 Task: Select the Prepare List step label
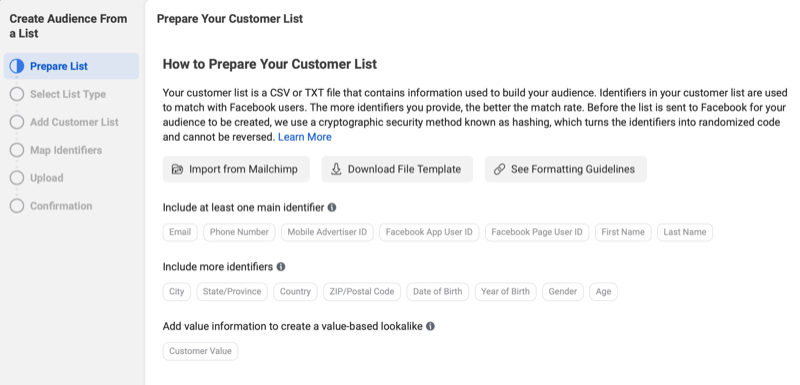click(59, 66)
